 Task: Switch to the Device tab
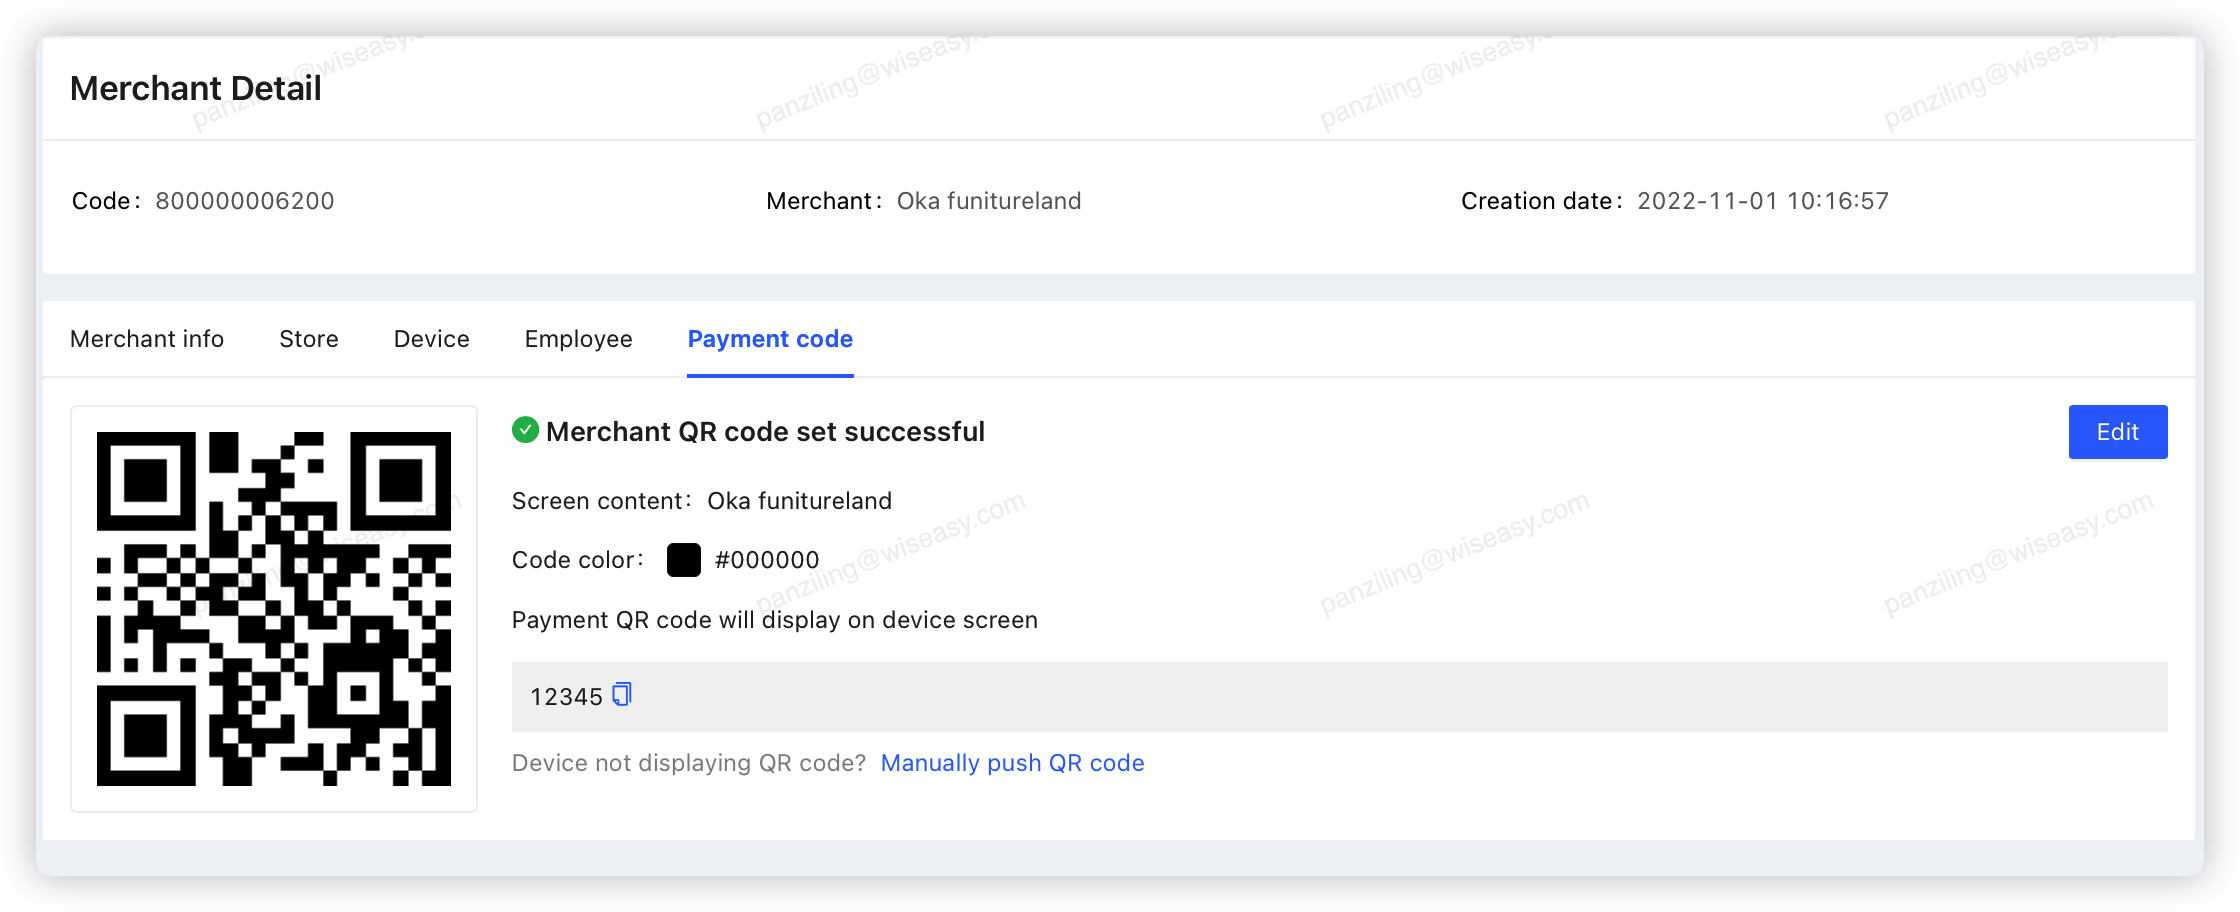point(431,339)
